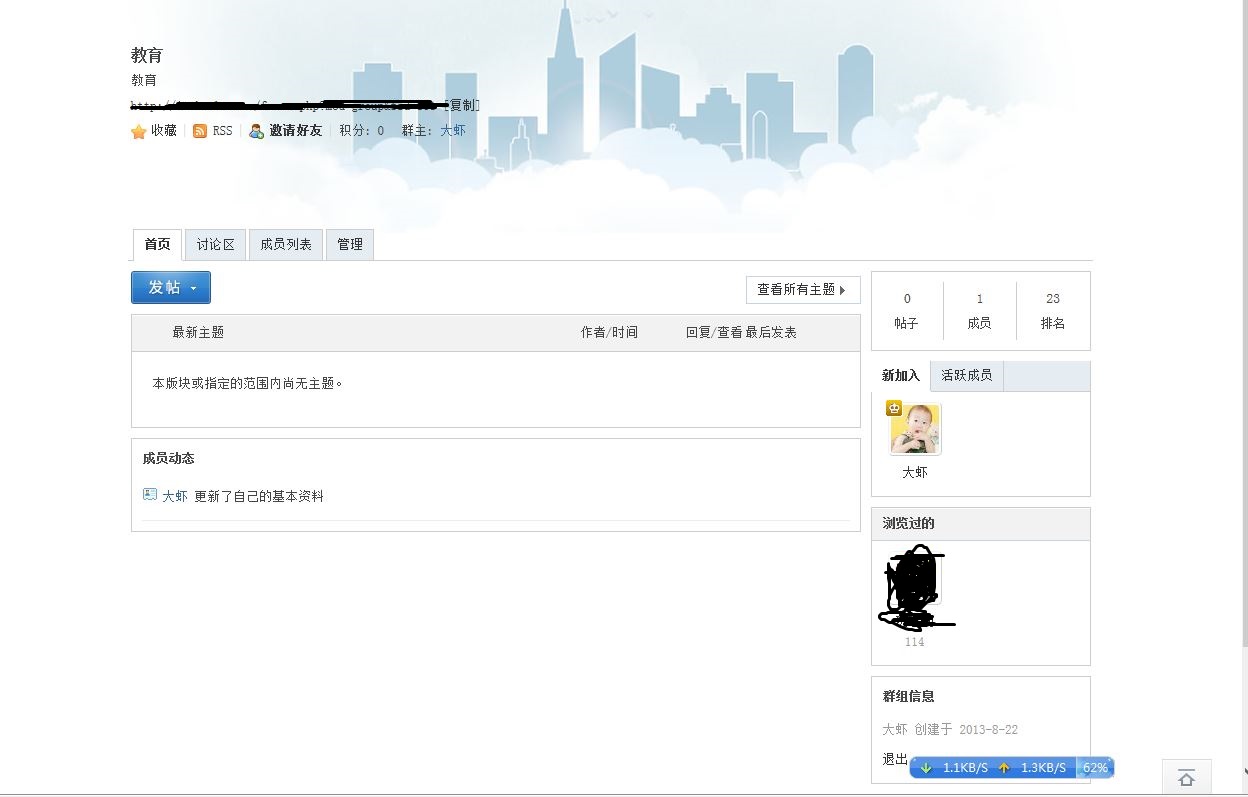Image resolution: width=1248 pixels, height=797 pixels.
Task: Select the 活跃成员 tab
Action: click(966, 376)
